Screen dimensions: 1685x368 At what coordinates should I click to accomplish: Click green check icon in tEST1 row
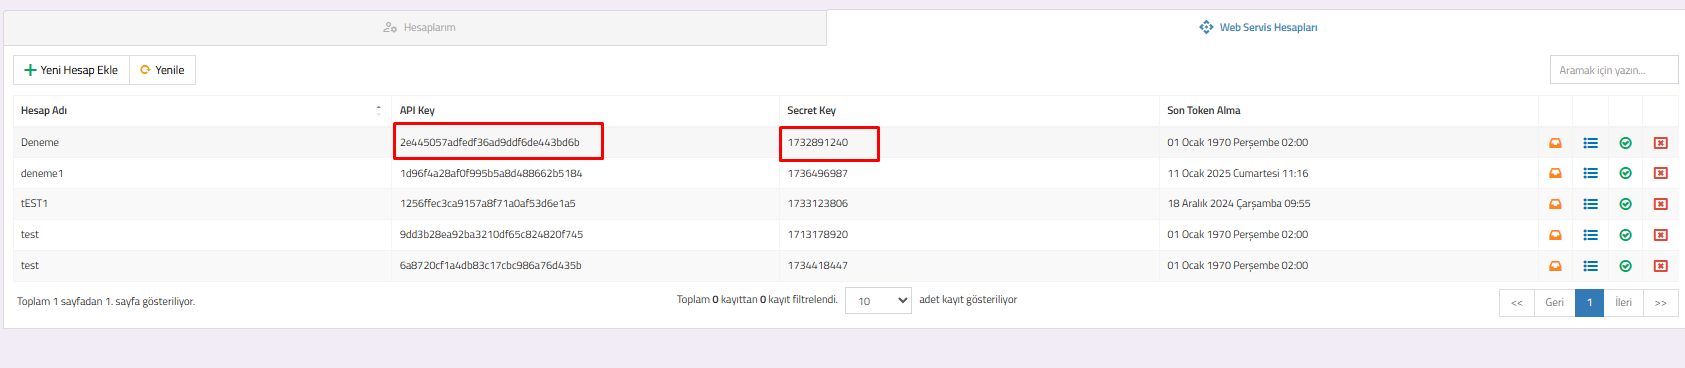[1625, 204]
